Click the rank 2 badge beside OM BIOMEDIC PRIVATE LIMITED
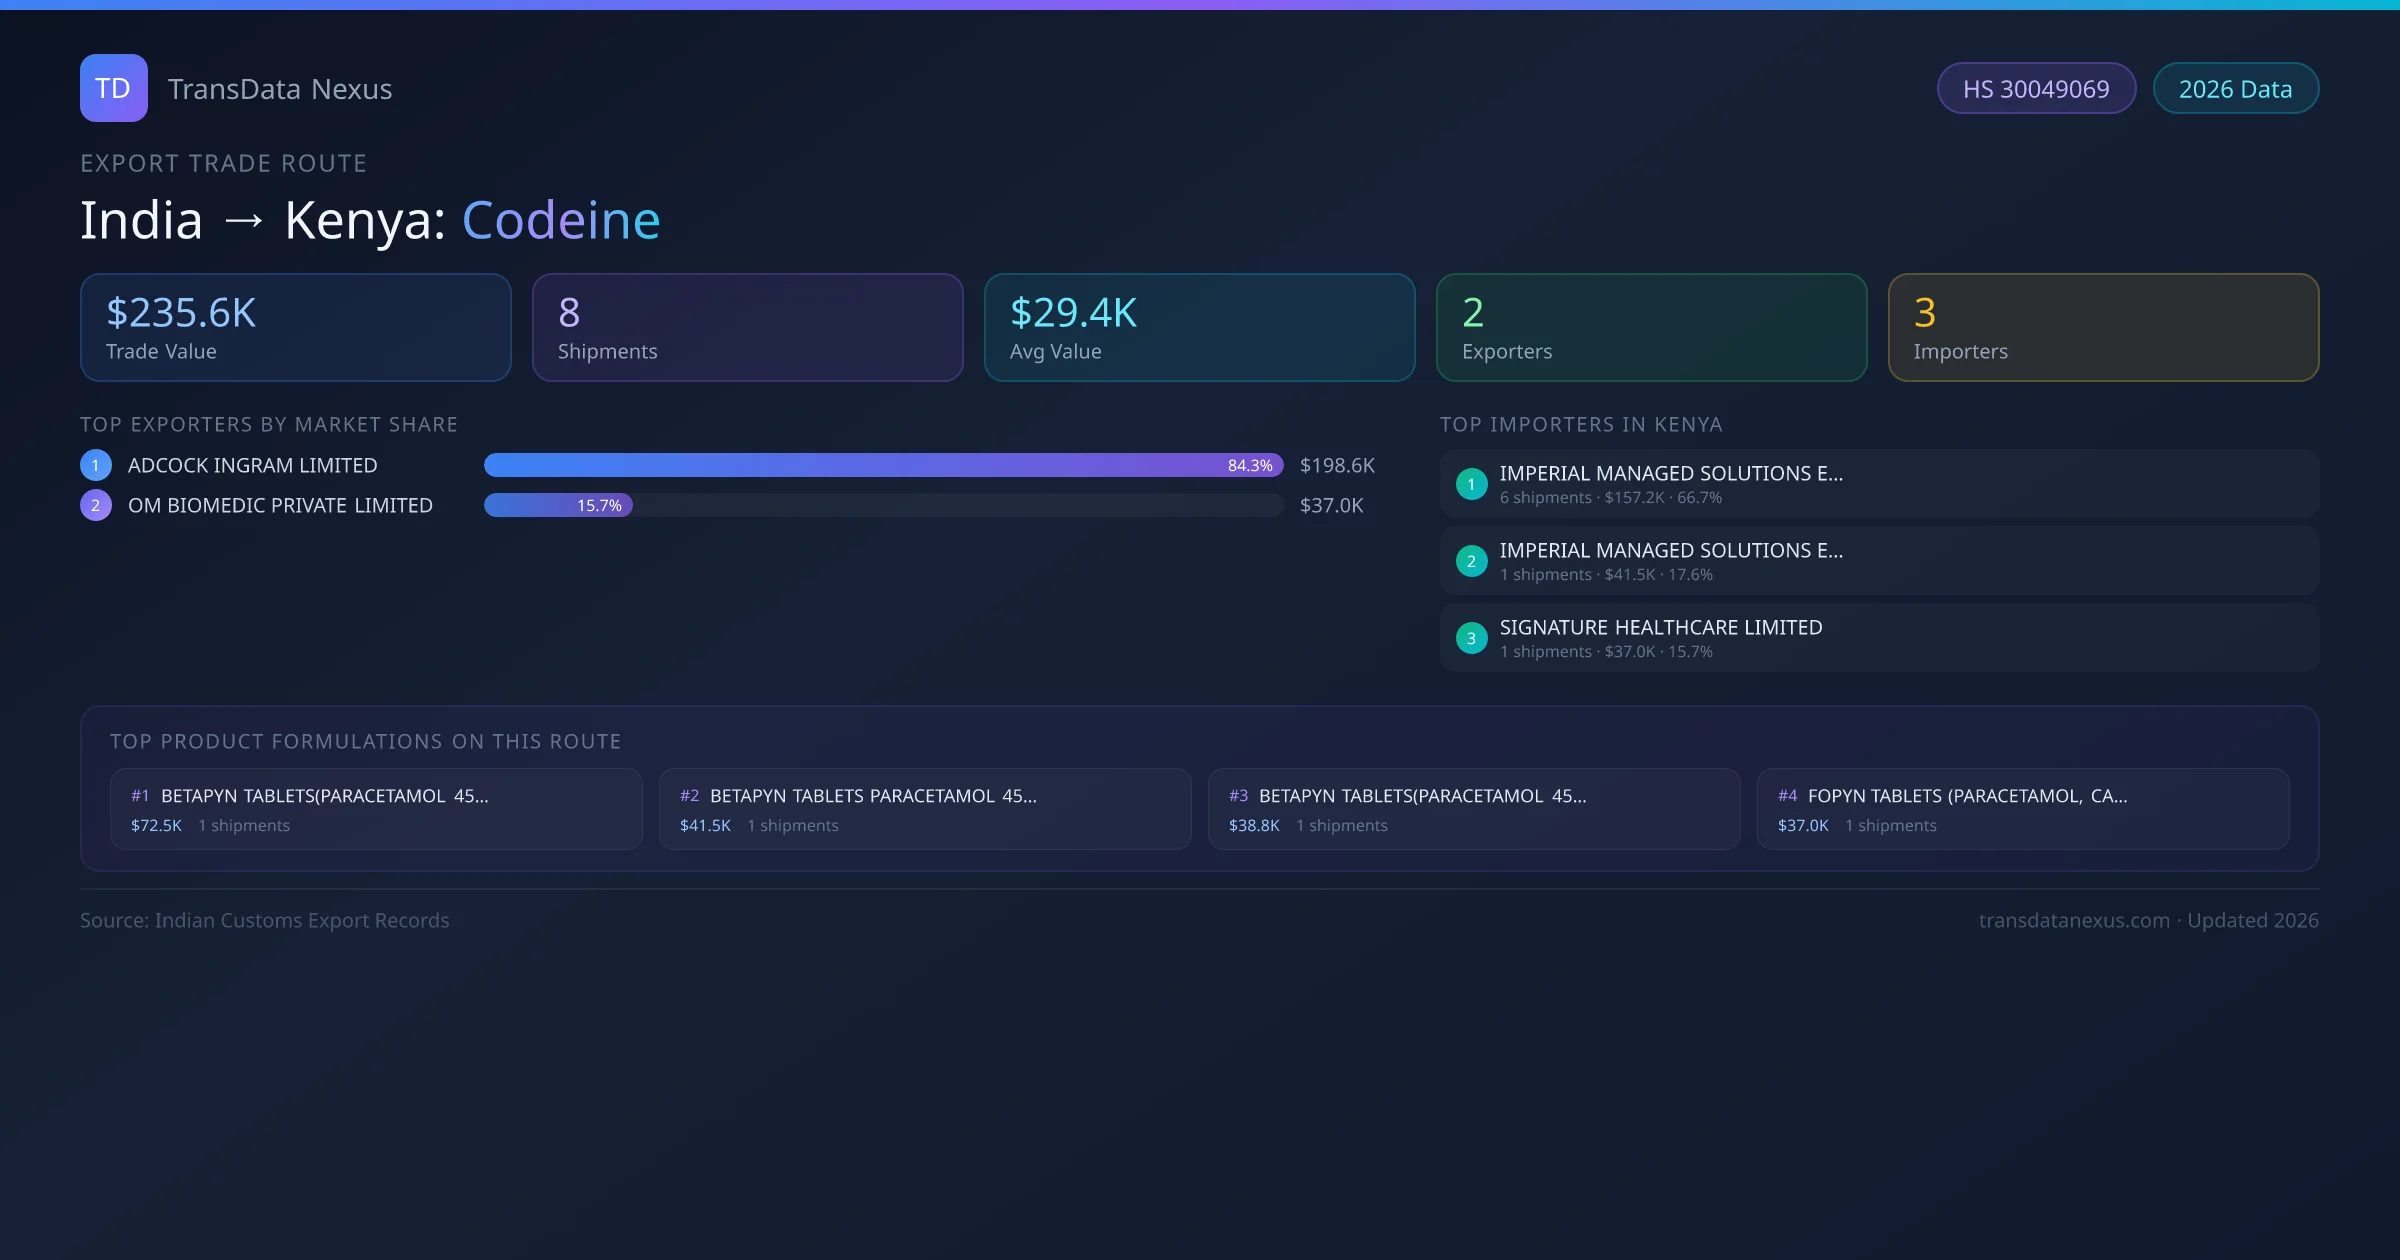The width and height of the screenshot is (2400, 1260). 95,505
